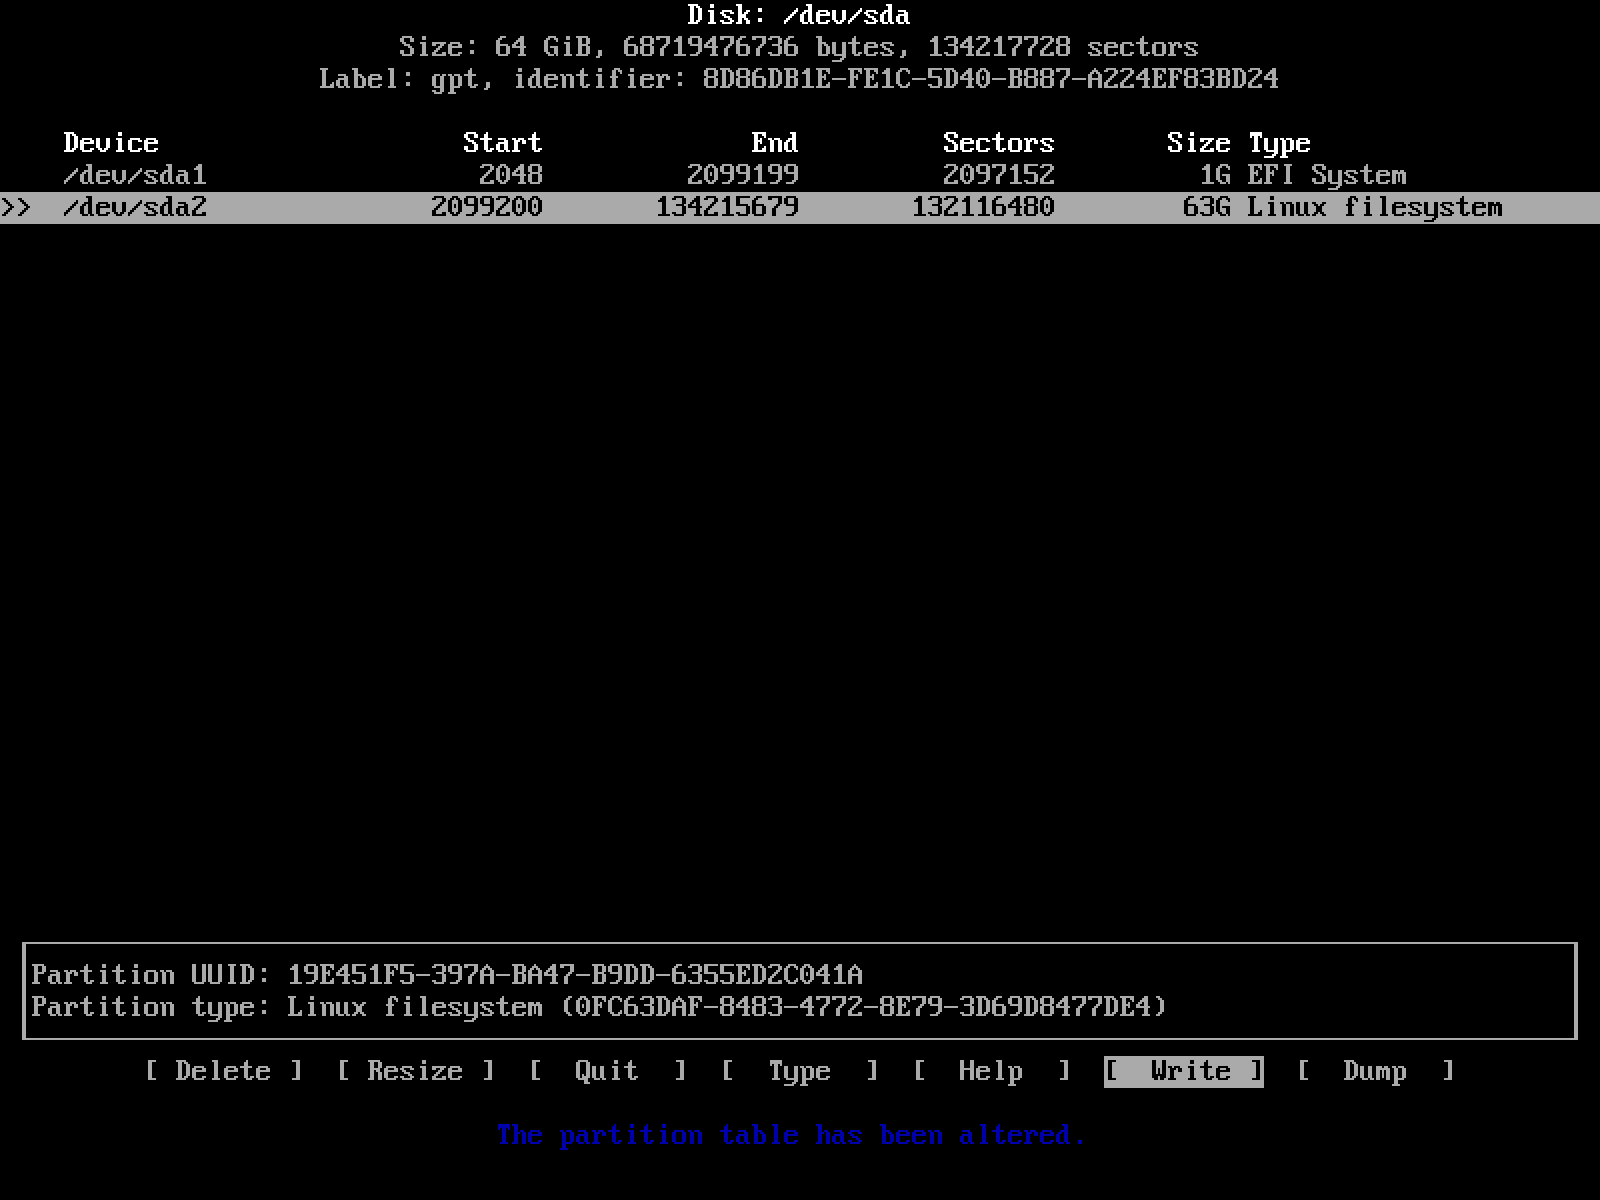Screen dimensions: 1600x1200
Task: Select the Dump menu option
Action: click(x=1375, y=1071)
